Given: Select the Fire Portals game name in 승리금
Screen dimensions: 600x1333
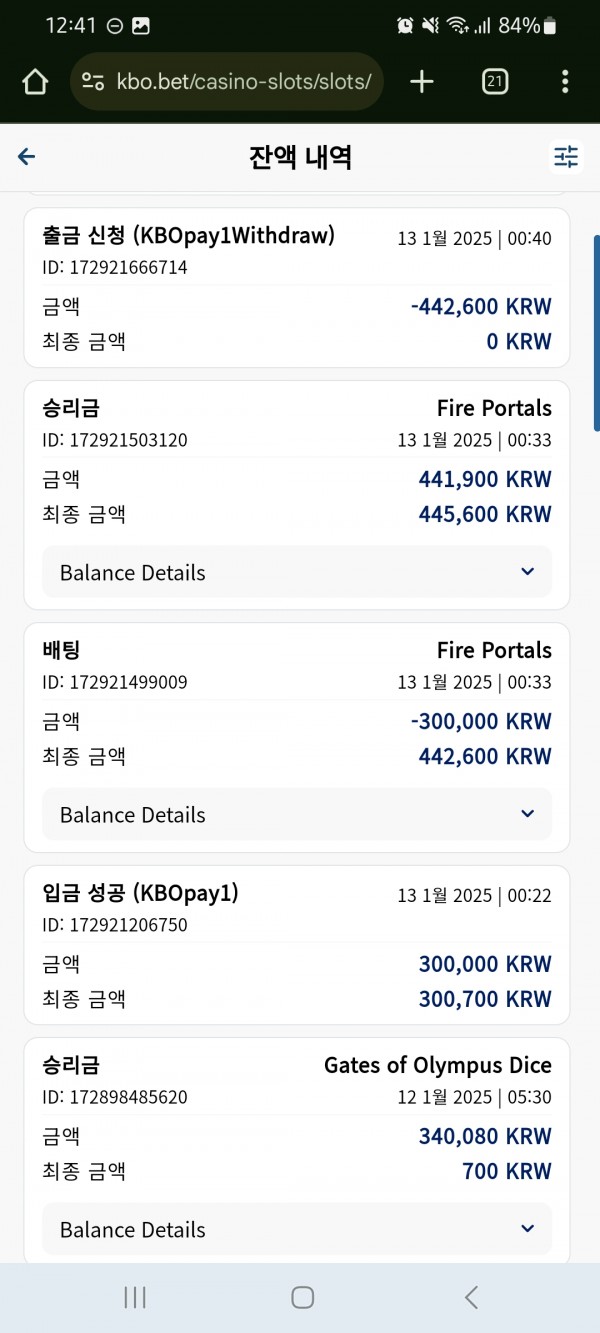Looking at the screenshot, I should point(494,408).
